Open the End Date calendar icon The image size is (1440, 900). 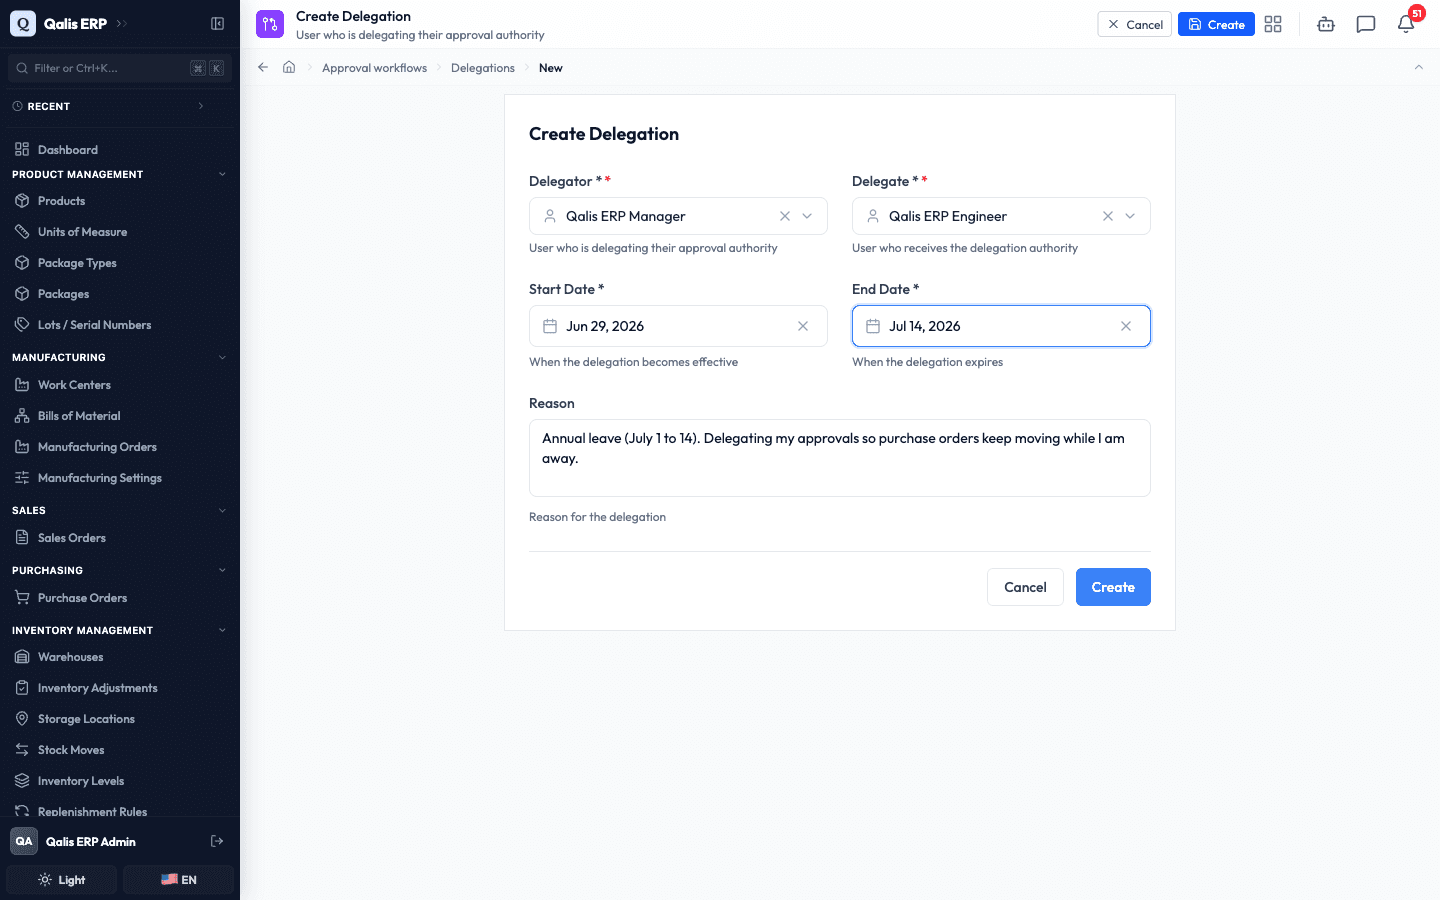[873, 326]
